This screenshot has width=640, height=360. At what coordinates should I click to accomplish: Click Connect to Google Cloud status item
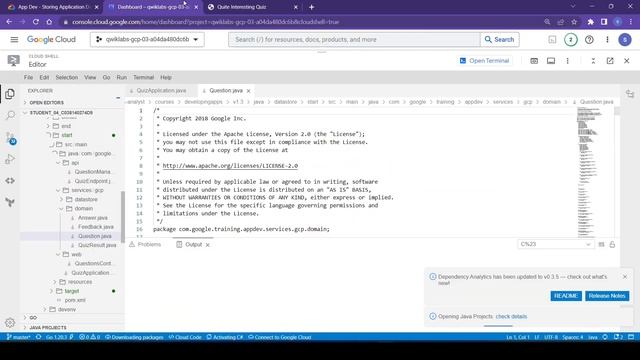tap(280, 337)
